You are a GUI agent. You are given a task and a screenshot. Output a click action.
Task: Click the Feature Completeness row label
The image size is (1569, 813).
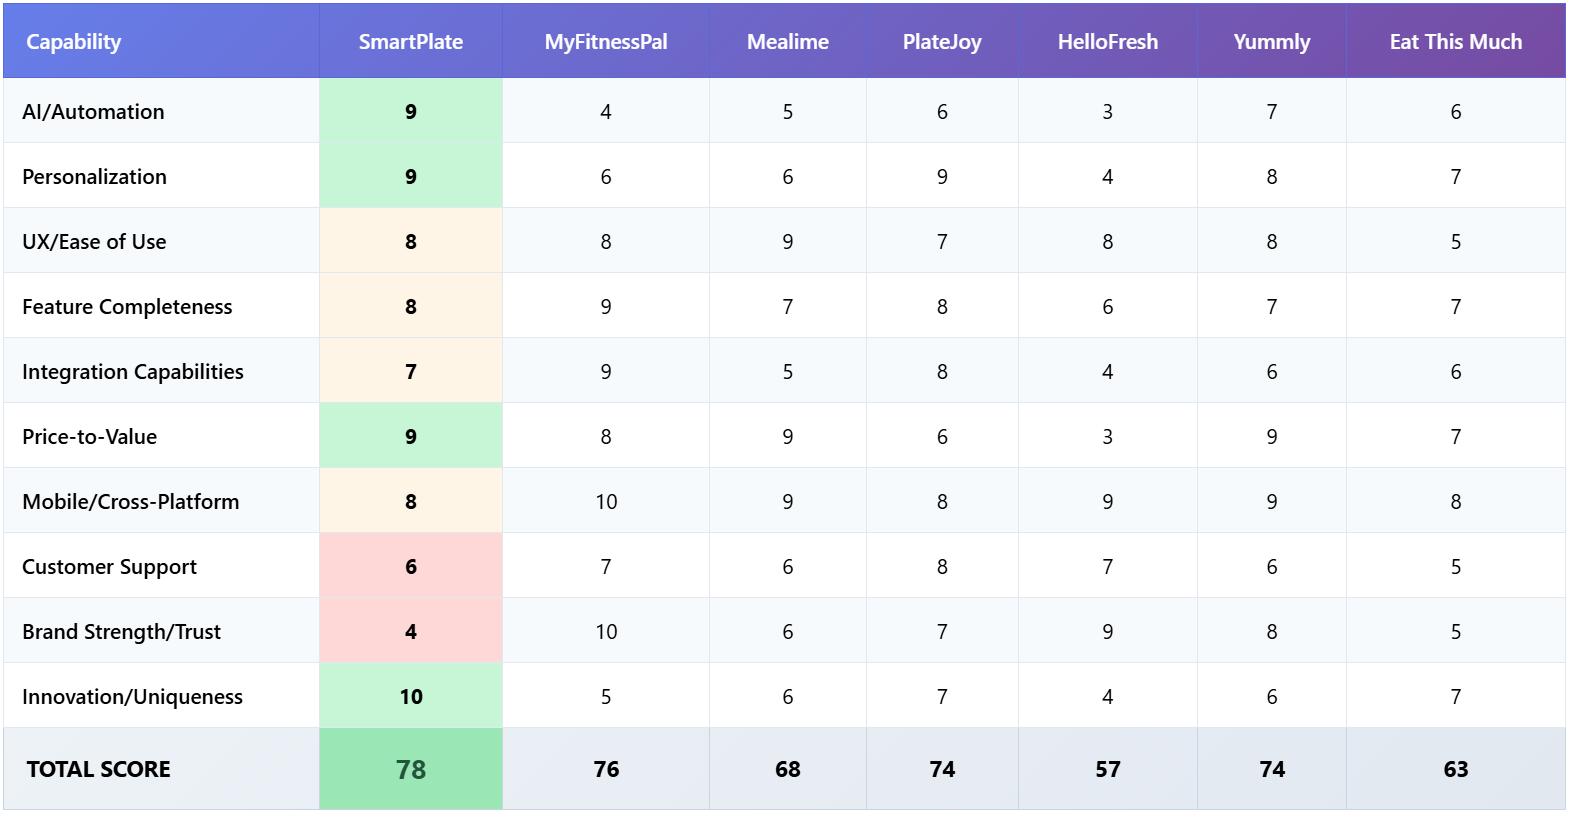tap(127, 307)
